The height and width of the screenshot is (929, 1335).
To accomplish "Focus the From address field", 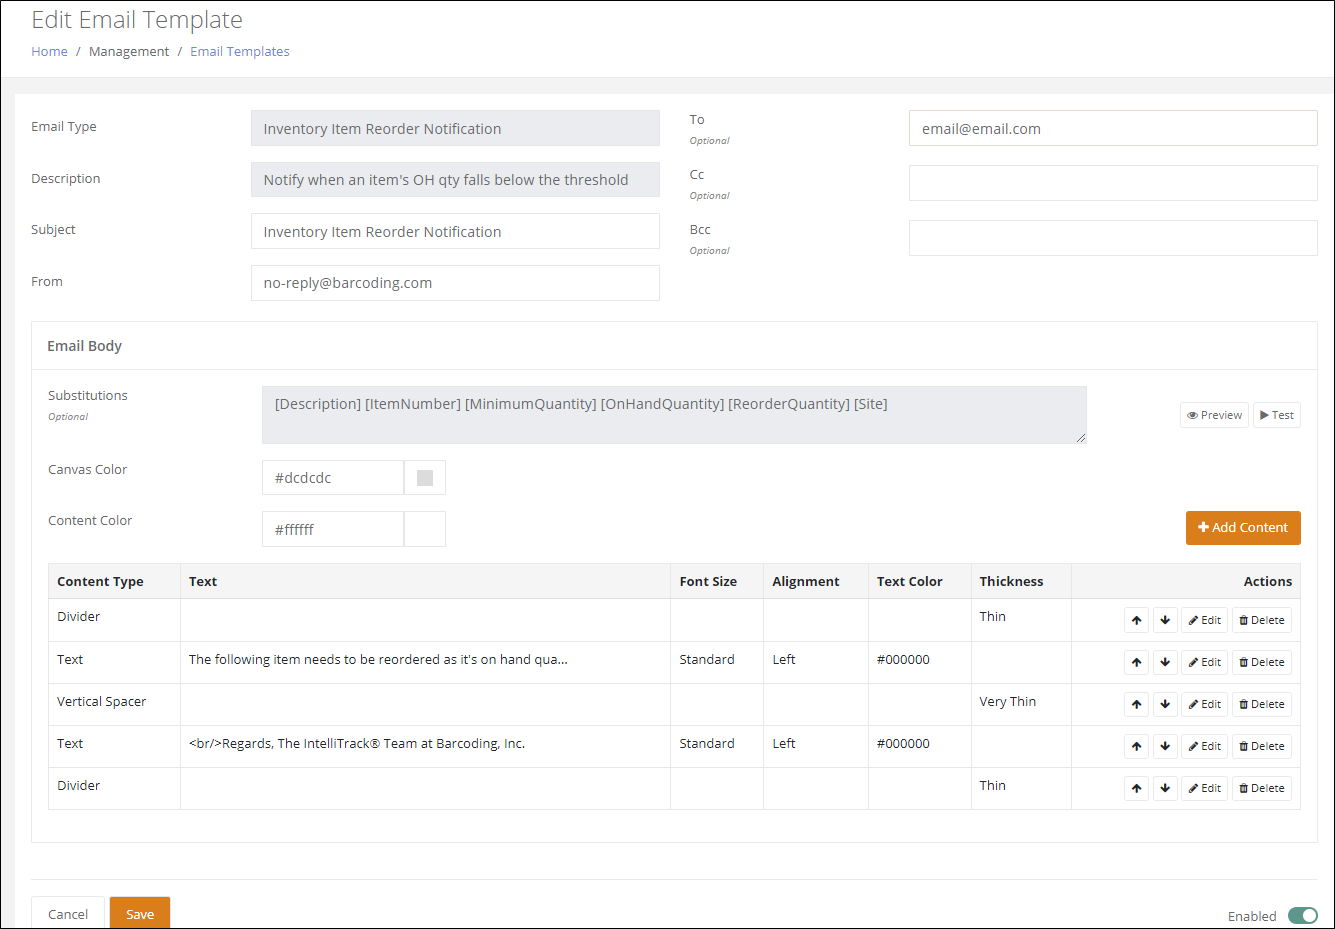I will [x=455, y=283].
